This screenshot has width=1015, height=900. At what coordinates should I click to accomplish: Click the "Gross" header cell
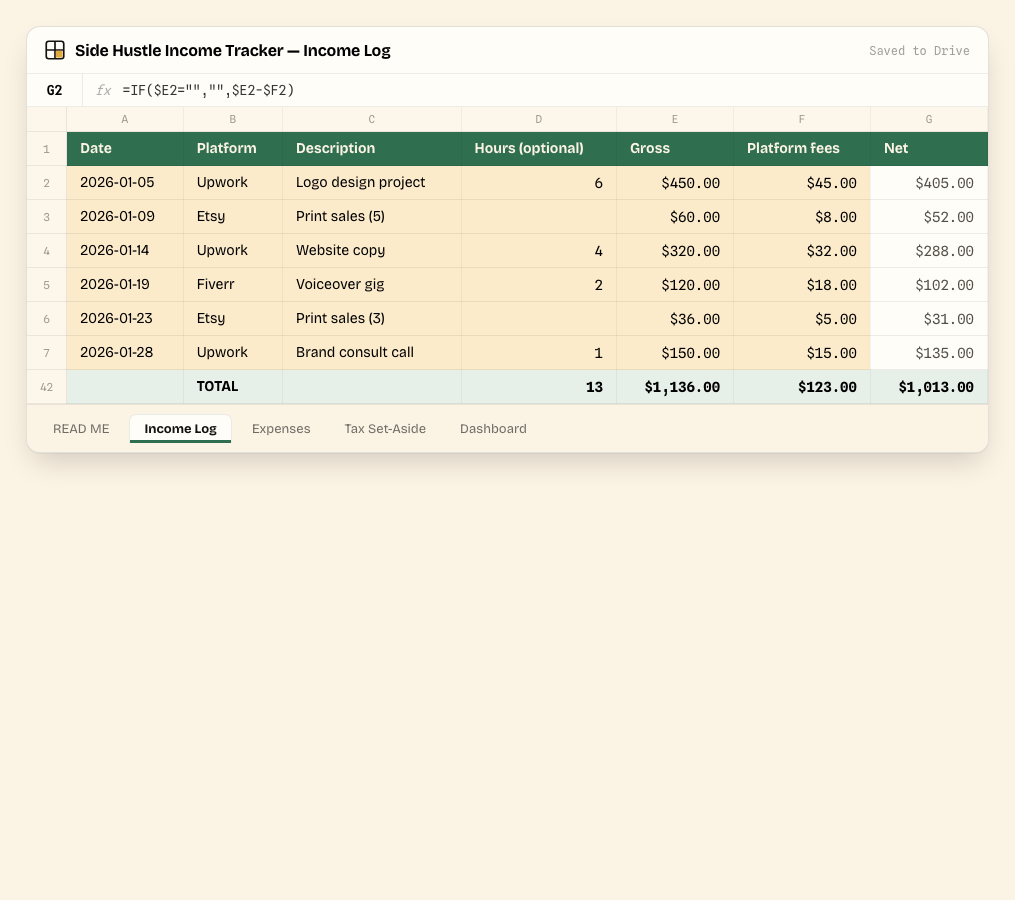point(675,149)
